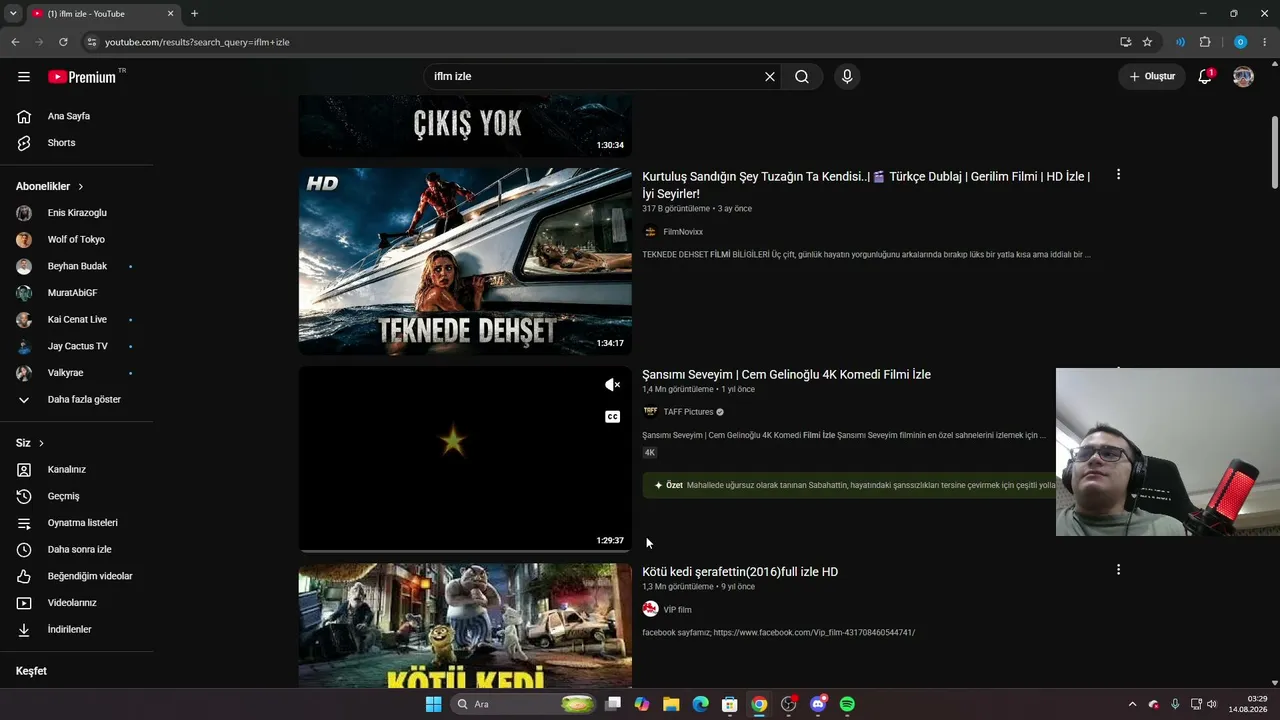Open Enis Kirazoglu subscription channel
The width and height of the screenshot is (1280, 720).
pyautogui.click(x=77, y=213)
